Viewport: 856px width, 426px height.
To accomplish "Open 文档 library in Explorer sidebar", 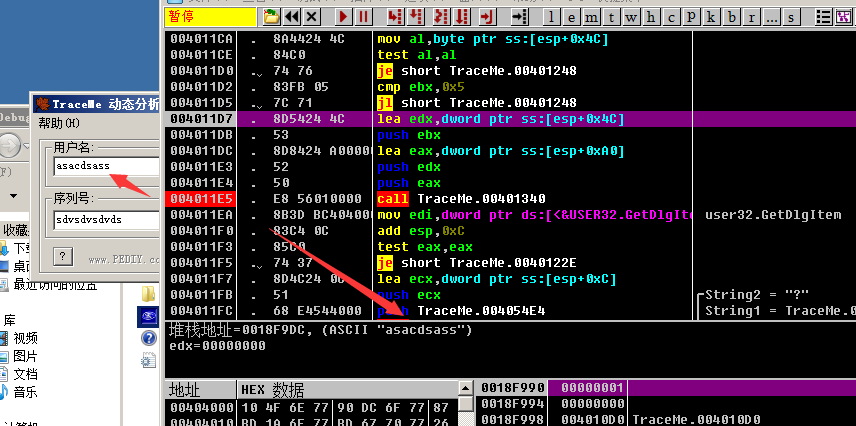I will click(25, 374).
